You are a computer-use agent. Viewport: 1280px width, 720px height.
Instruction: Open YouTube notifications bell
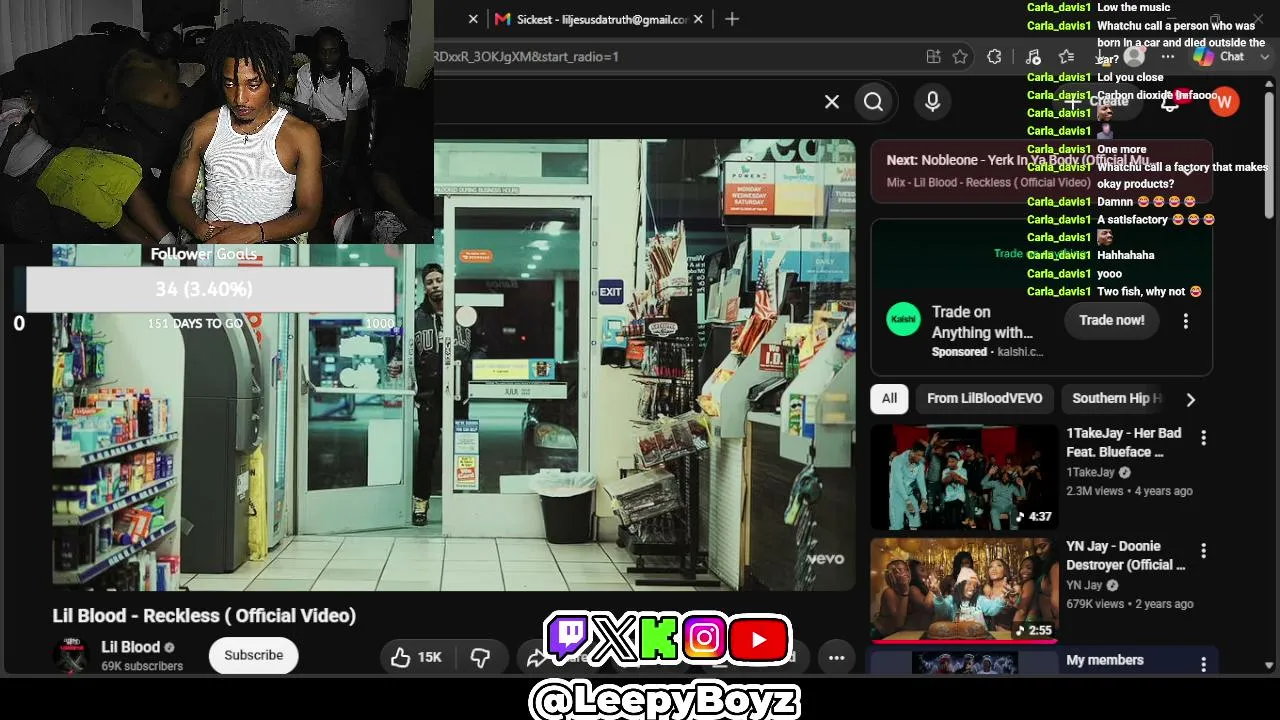1170,102
